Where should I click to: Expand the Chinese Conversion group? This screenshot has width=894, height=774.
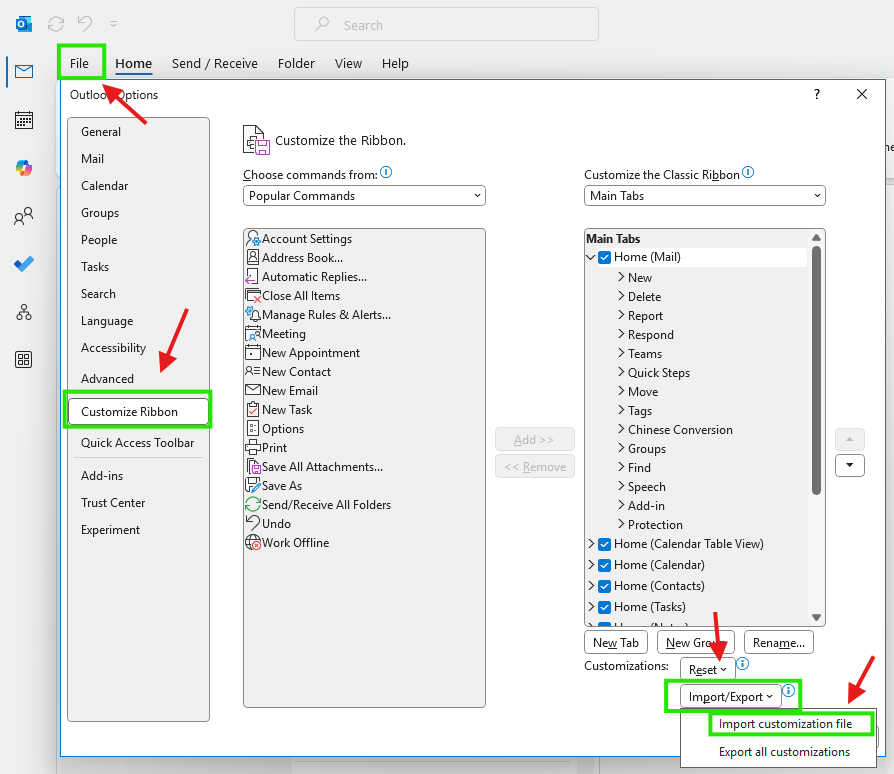[621, 429]
